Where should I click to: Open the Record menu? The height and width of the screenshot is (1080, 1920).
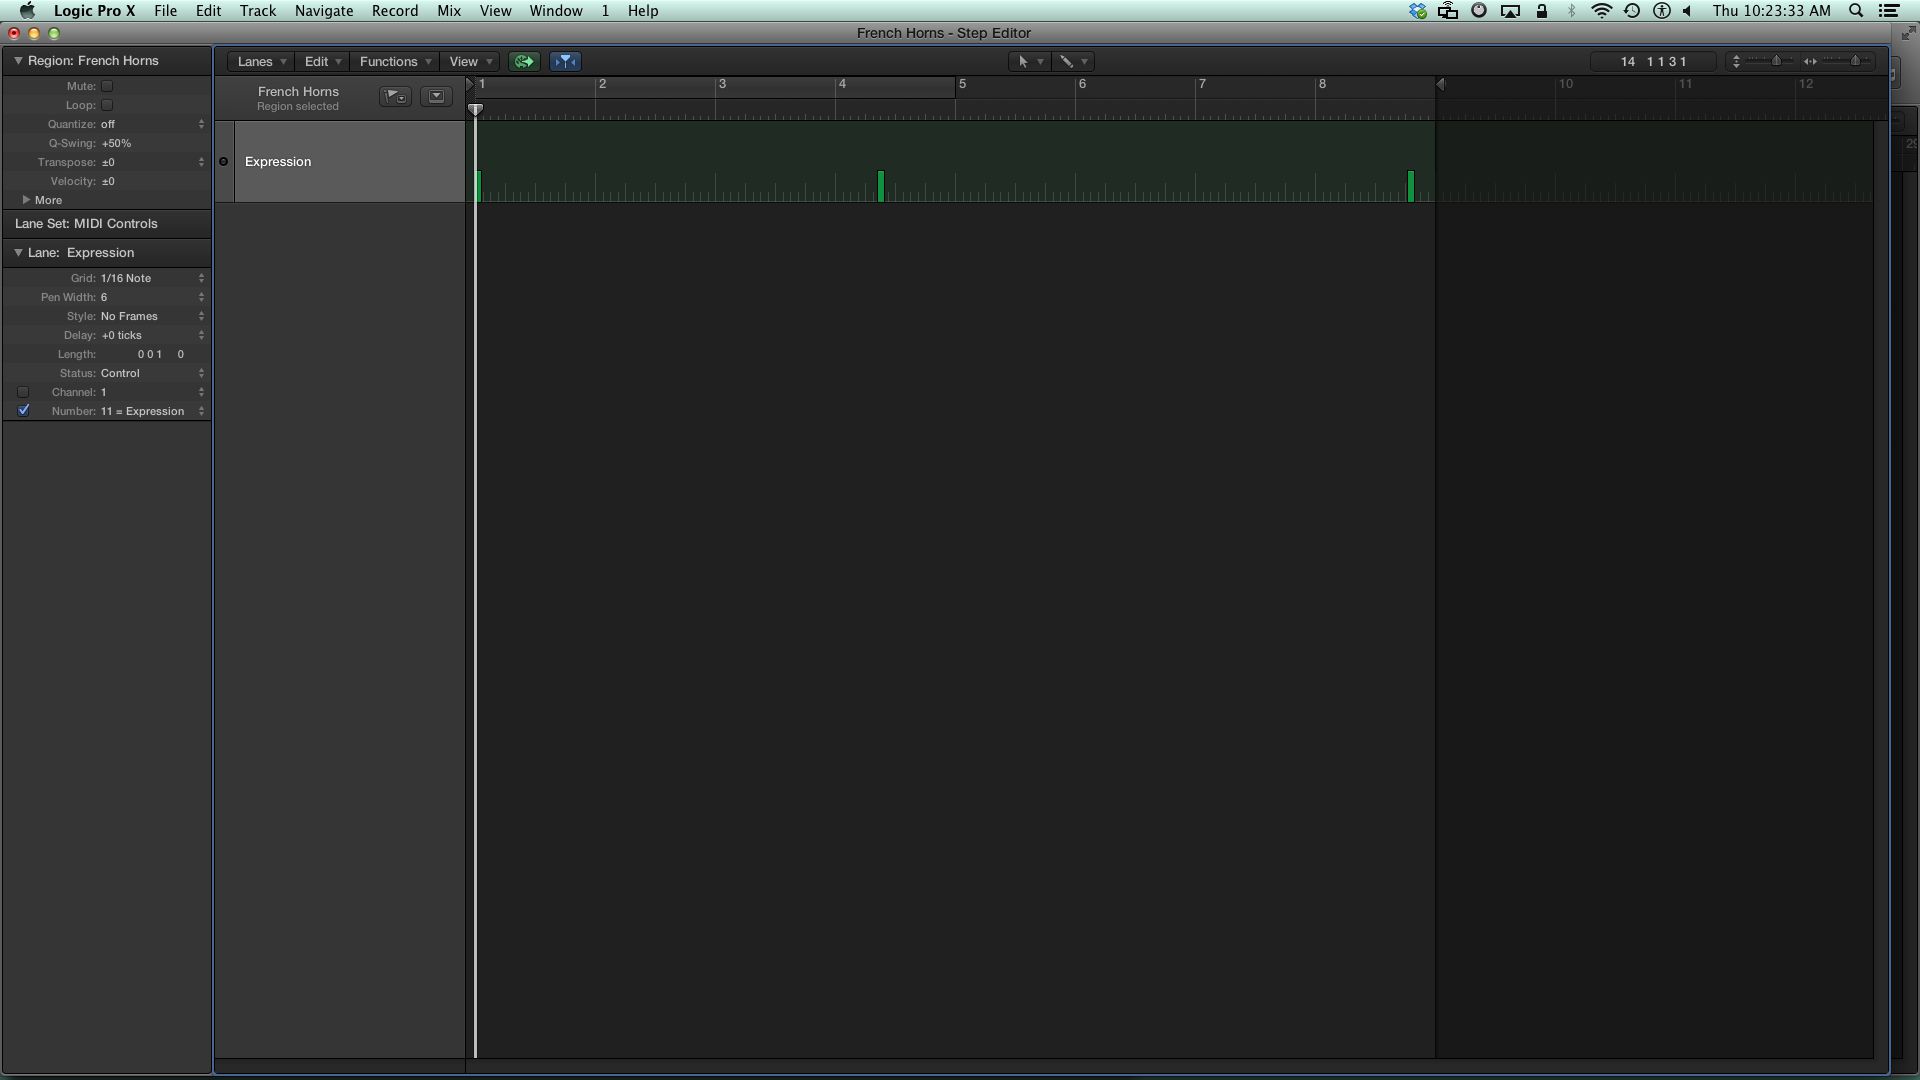[x=395, y=11]
